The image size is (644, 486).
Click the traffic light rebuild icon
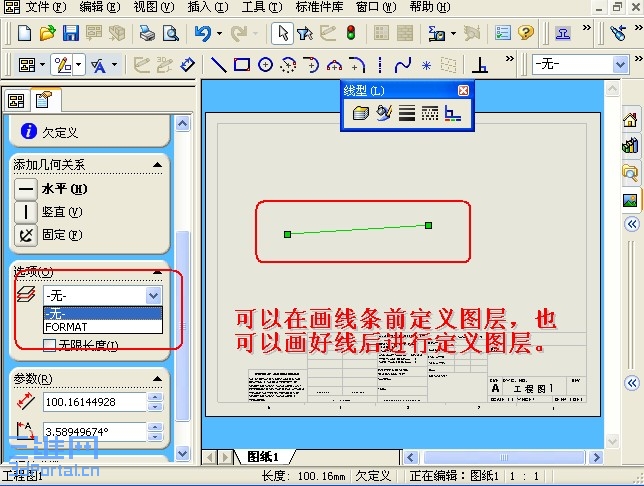point(351,34)
